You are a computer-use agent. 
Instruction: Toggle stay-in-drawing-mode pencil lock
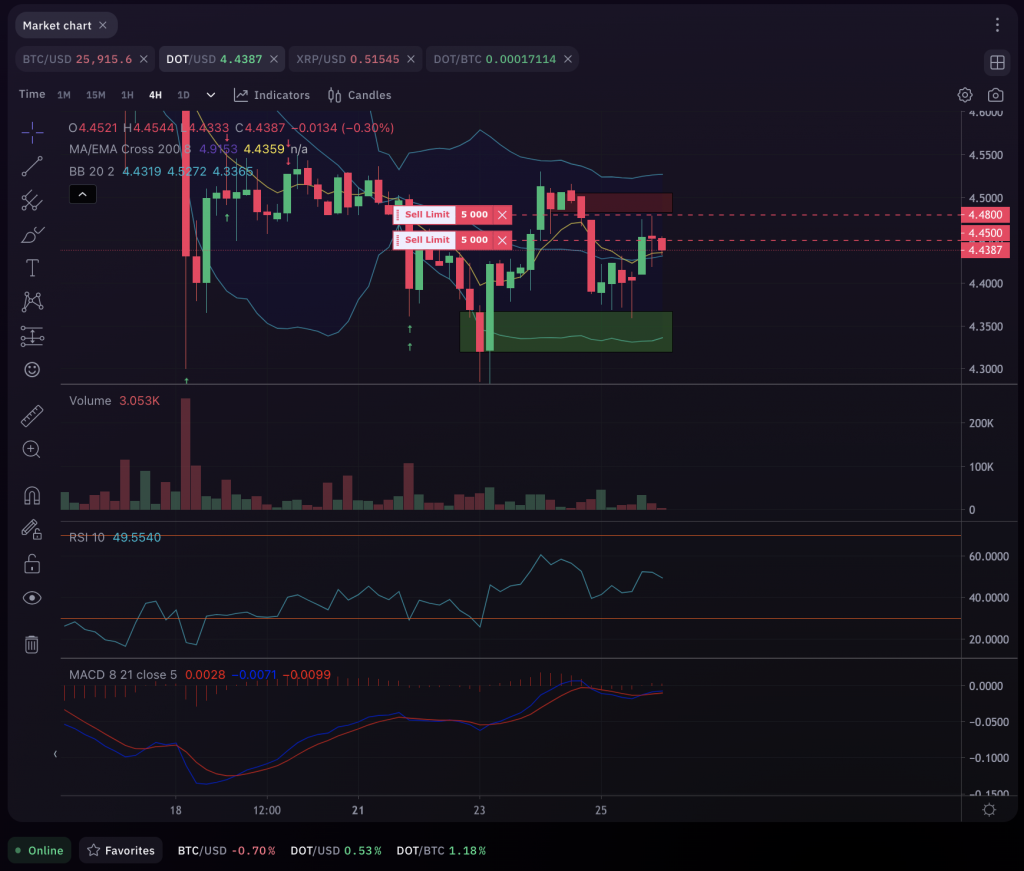point(32,529)
